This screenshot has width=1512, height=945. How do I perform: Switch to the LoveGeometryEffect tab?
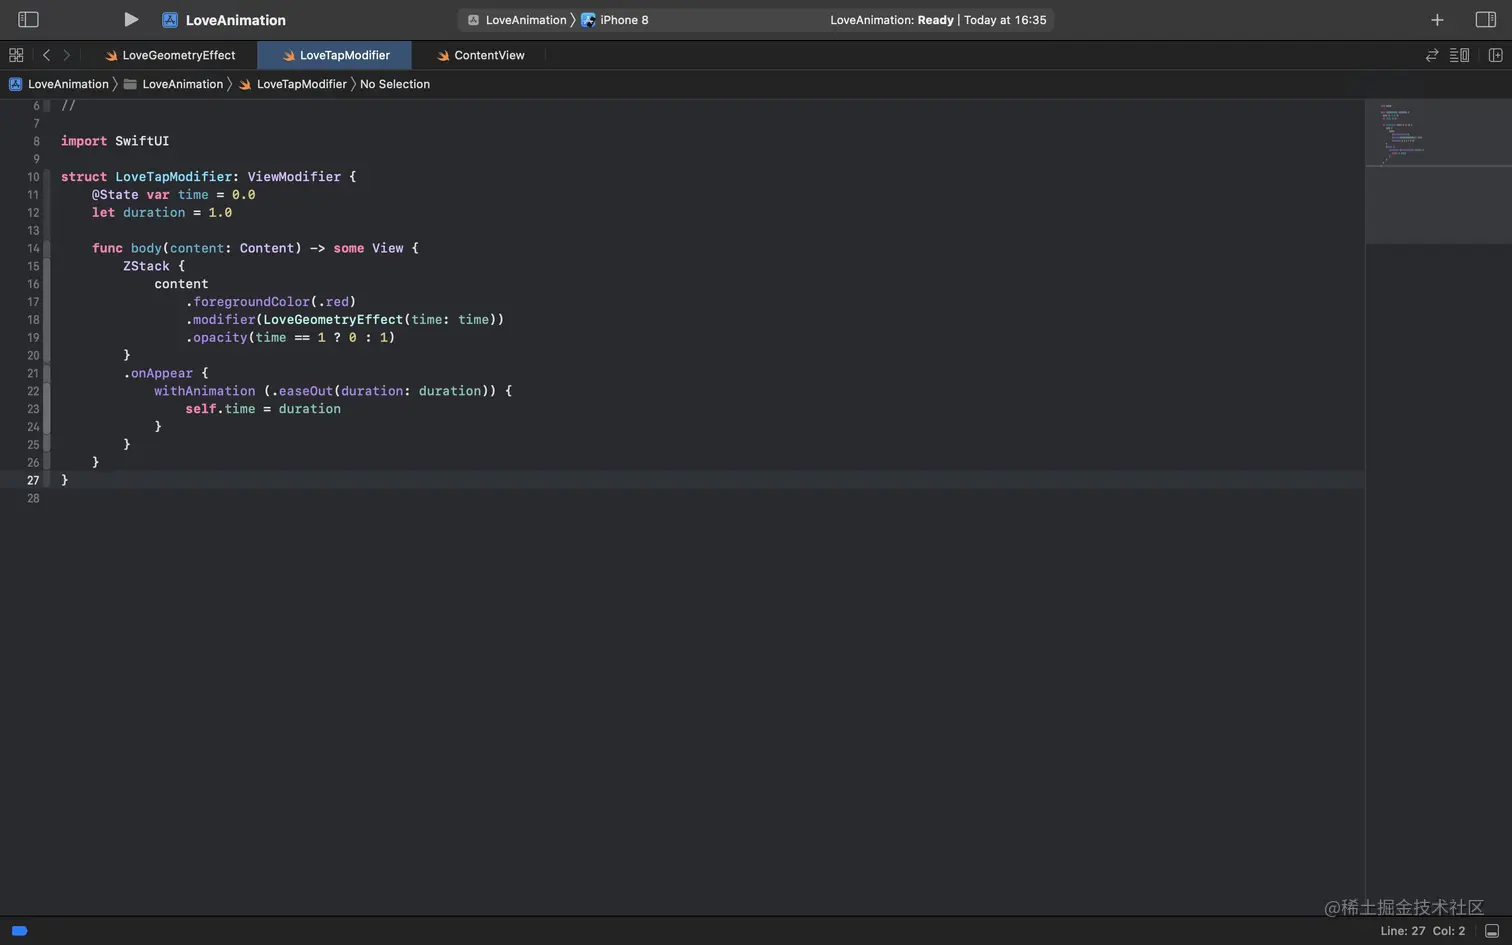(170, 55)
